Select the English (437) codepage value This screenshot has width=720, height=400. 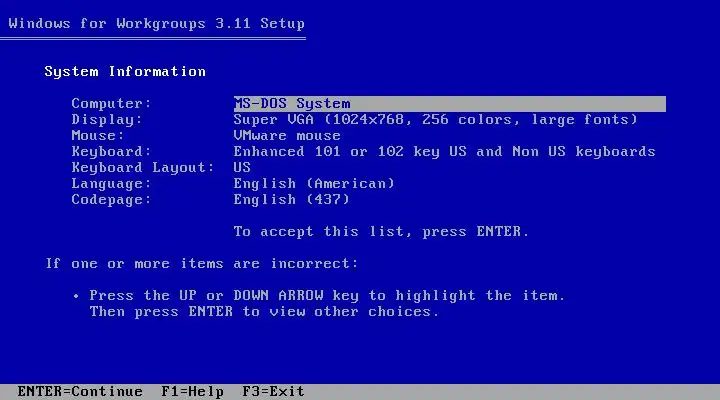coord(292,200)
